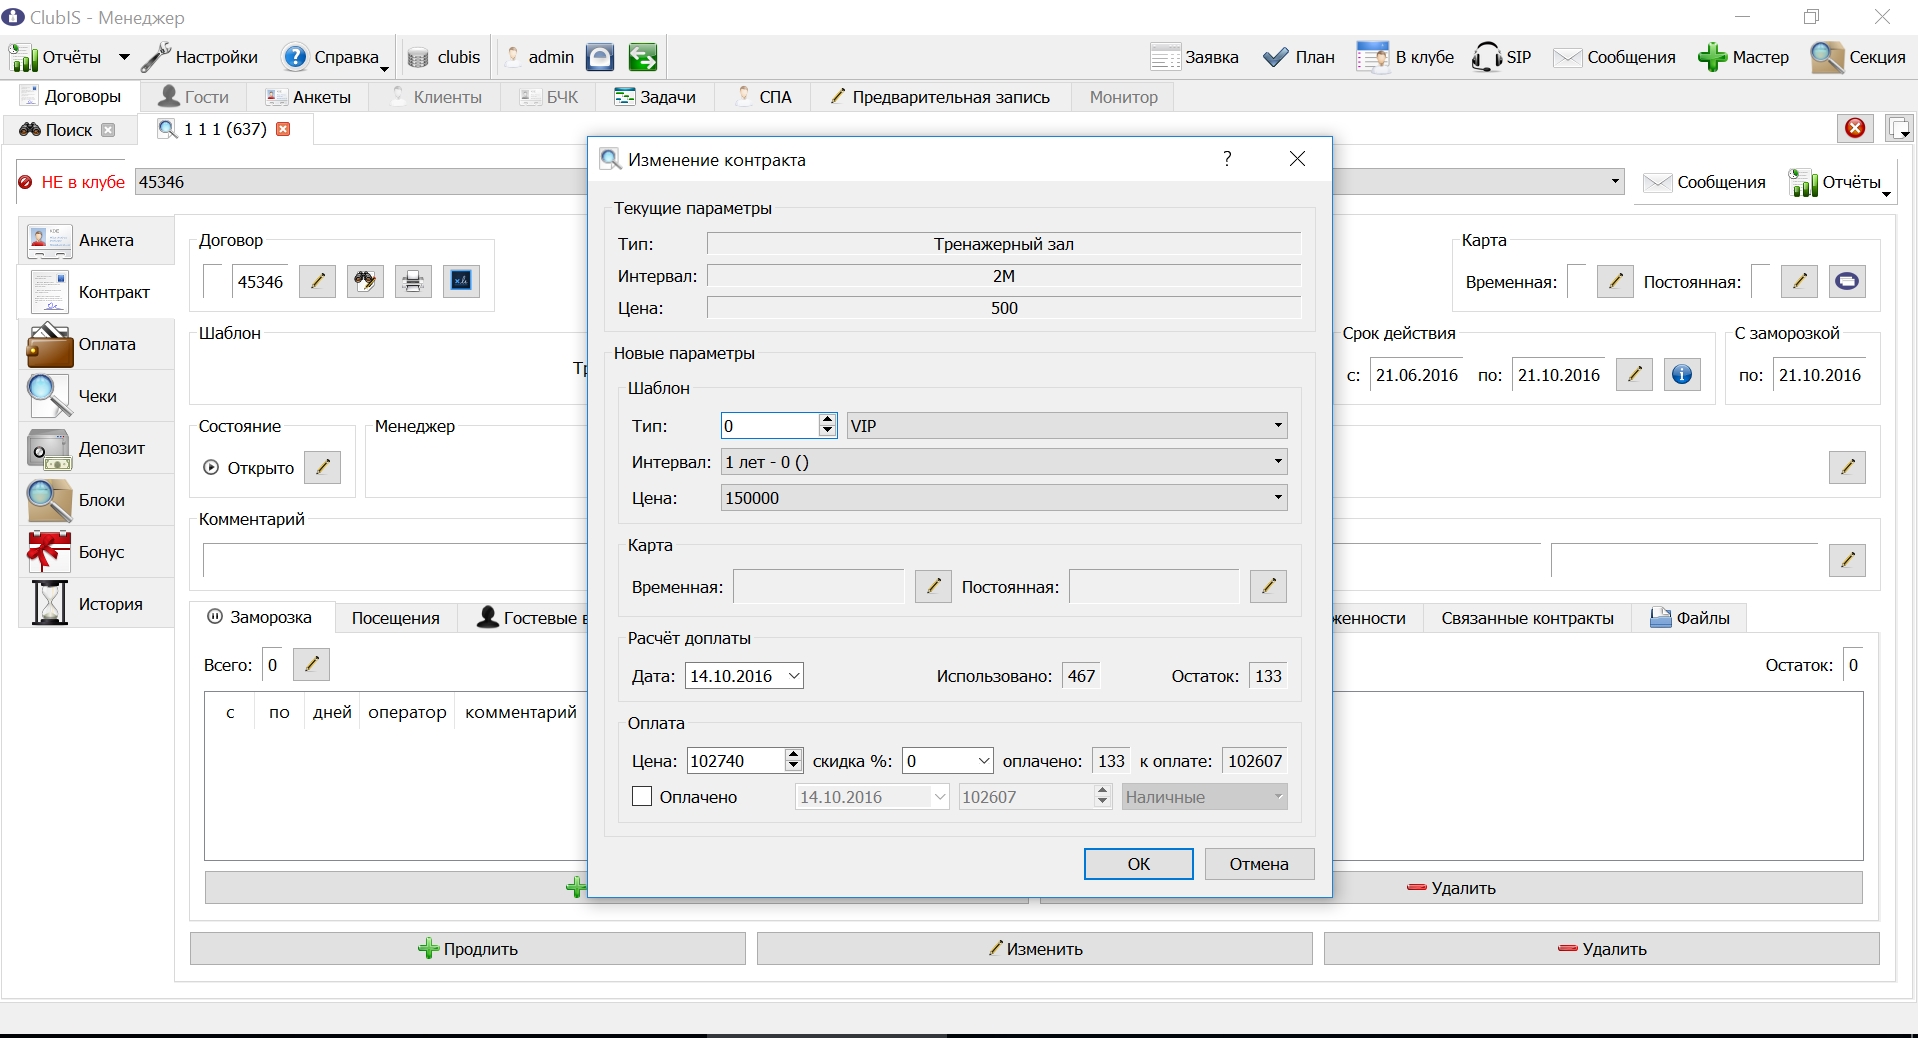Screen dimensions: 1918x1038
Task: Switch to the Задачи tab
Action: pos(654,97)
